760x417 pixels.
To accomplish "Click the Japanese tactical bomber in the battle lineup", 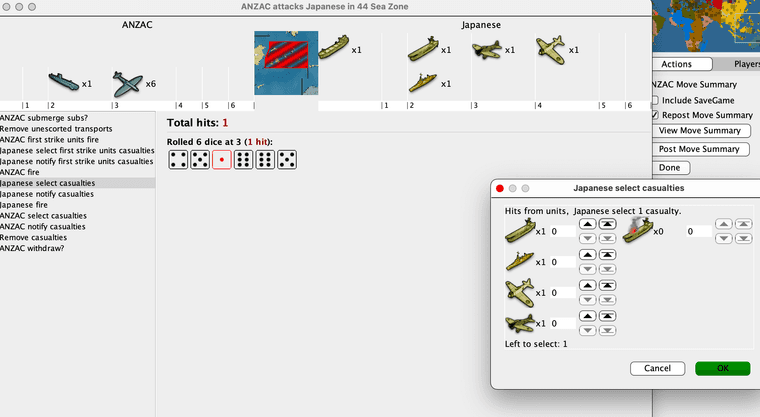I will [486, 49].
